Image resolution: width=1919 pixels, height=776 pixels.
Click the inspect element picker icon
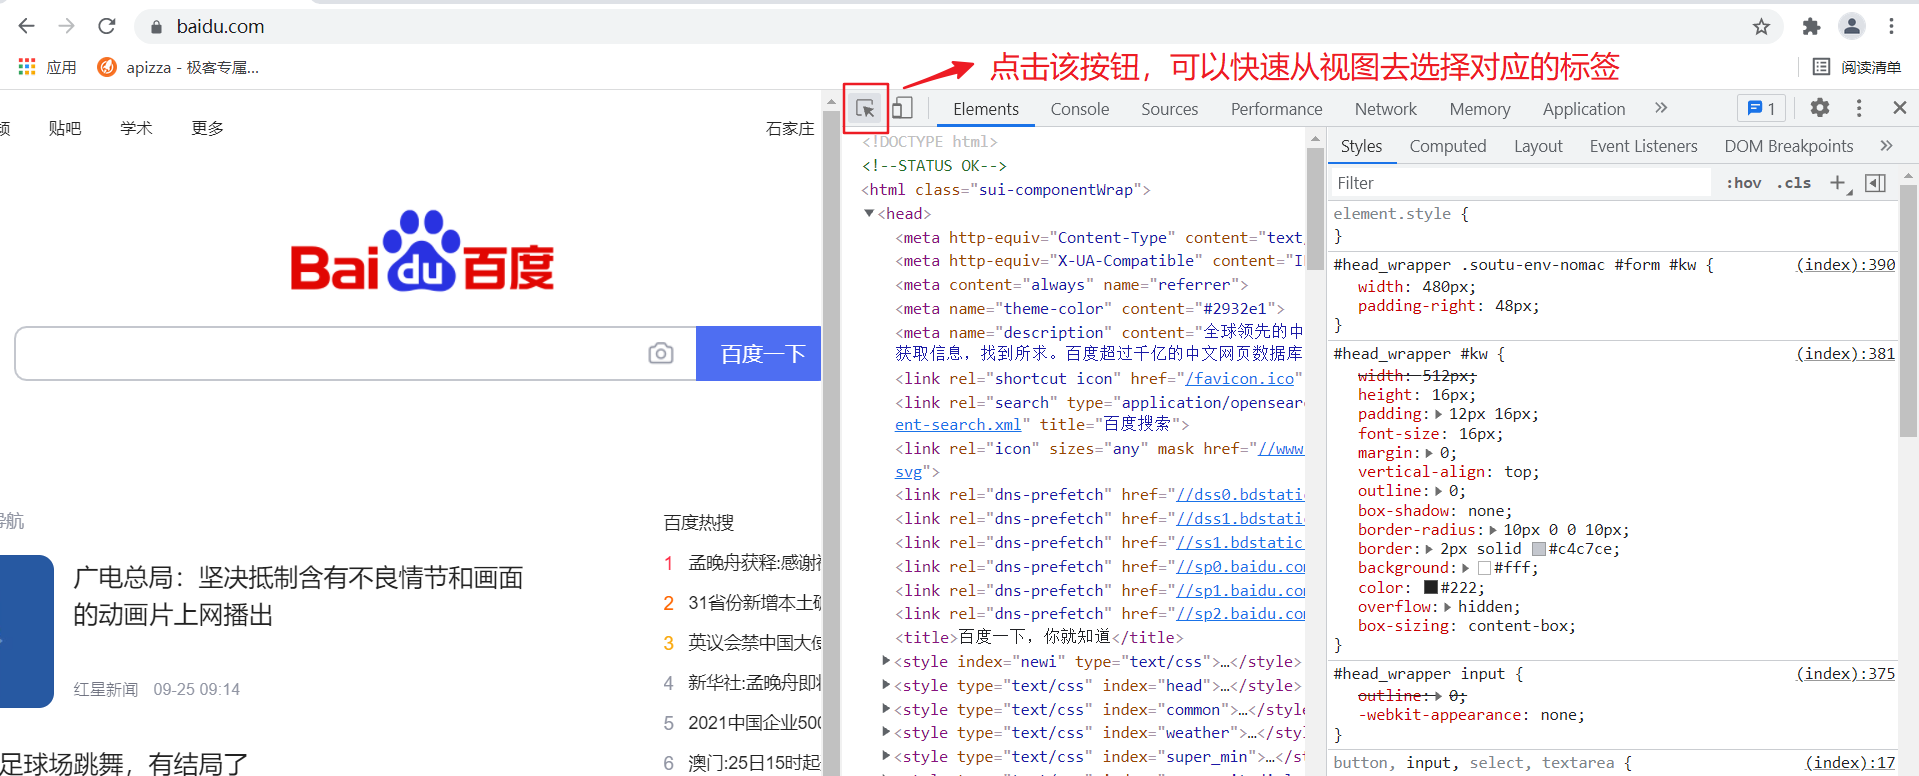tap(865, 109)
